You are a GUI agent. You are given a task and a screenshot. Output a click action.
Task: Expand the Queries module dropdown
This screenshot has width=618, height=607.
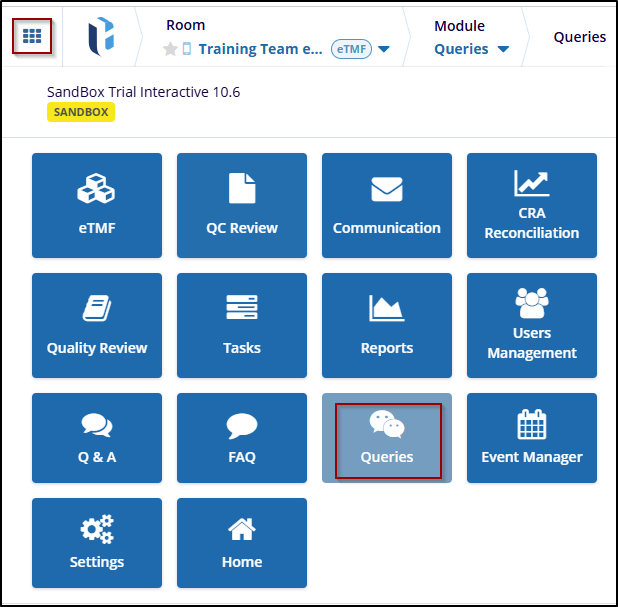pos(502,50)
